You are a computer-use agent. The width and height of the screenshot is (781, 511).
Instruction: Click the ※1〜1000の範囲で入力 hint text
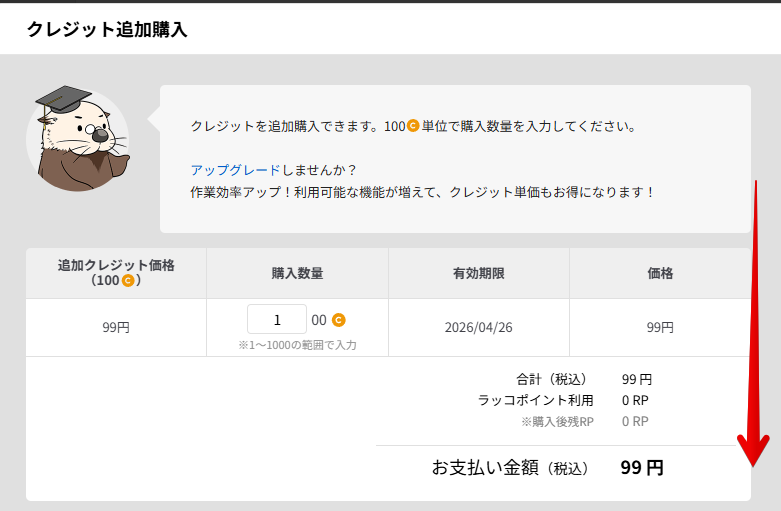click(x=297, y=345)
